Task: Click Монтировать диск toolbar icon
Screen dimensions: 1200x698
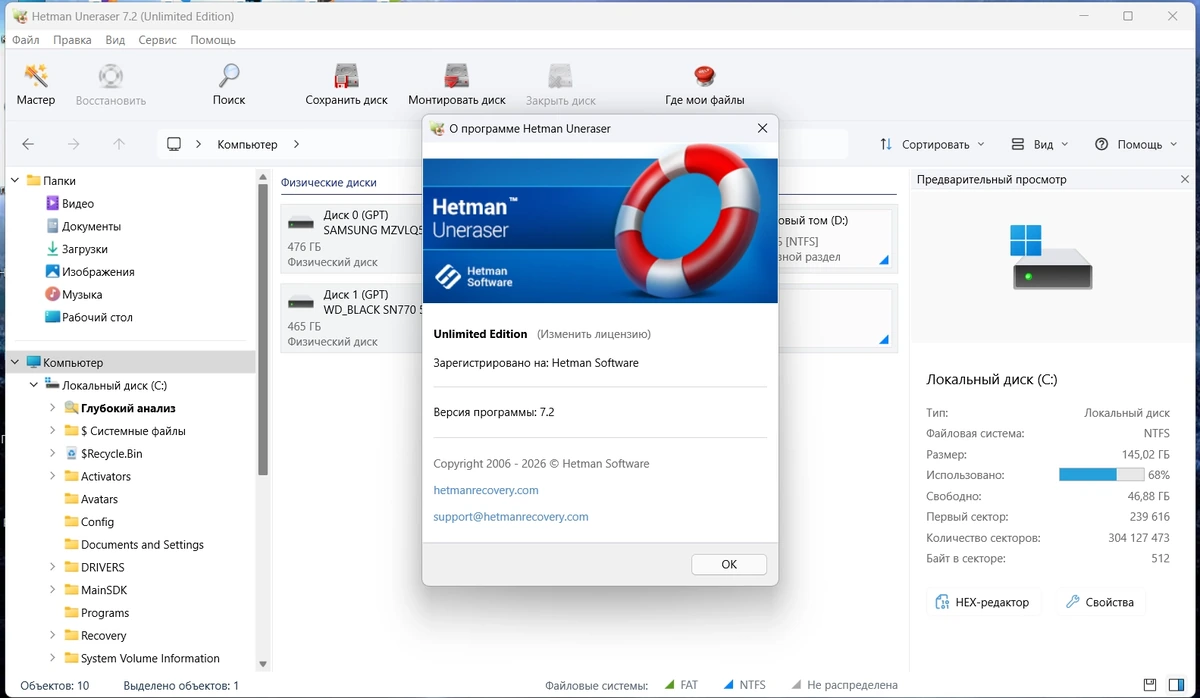Action: click(x=457, y=76)
